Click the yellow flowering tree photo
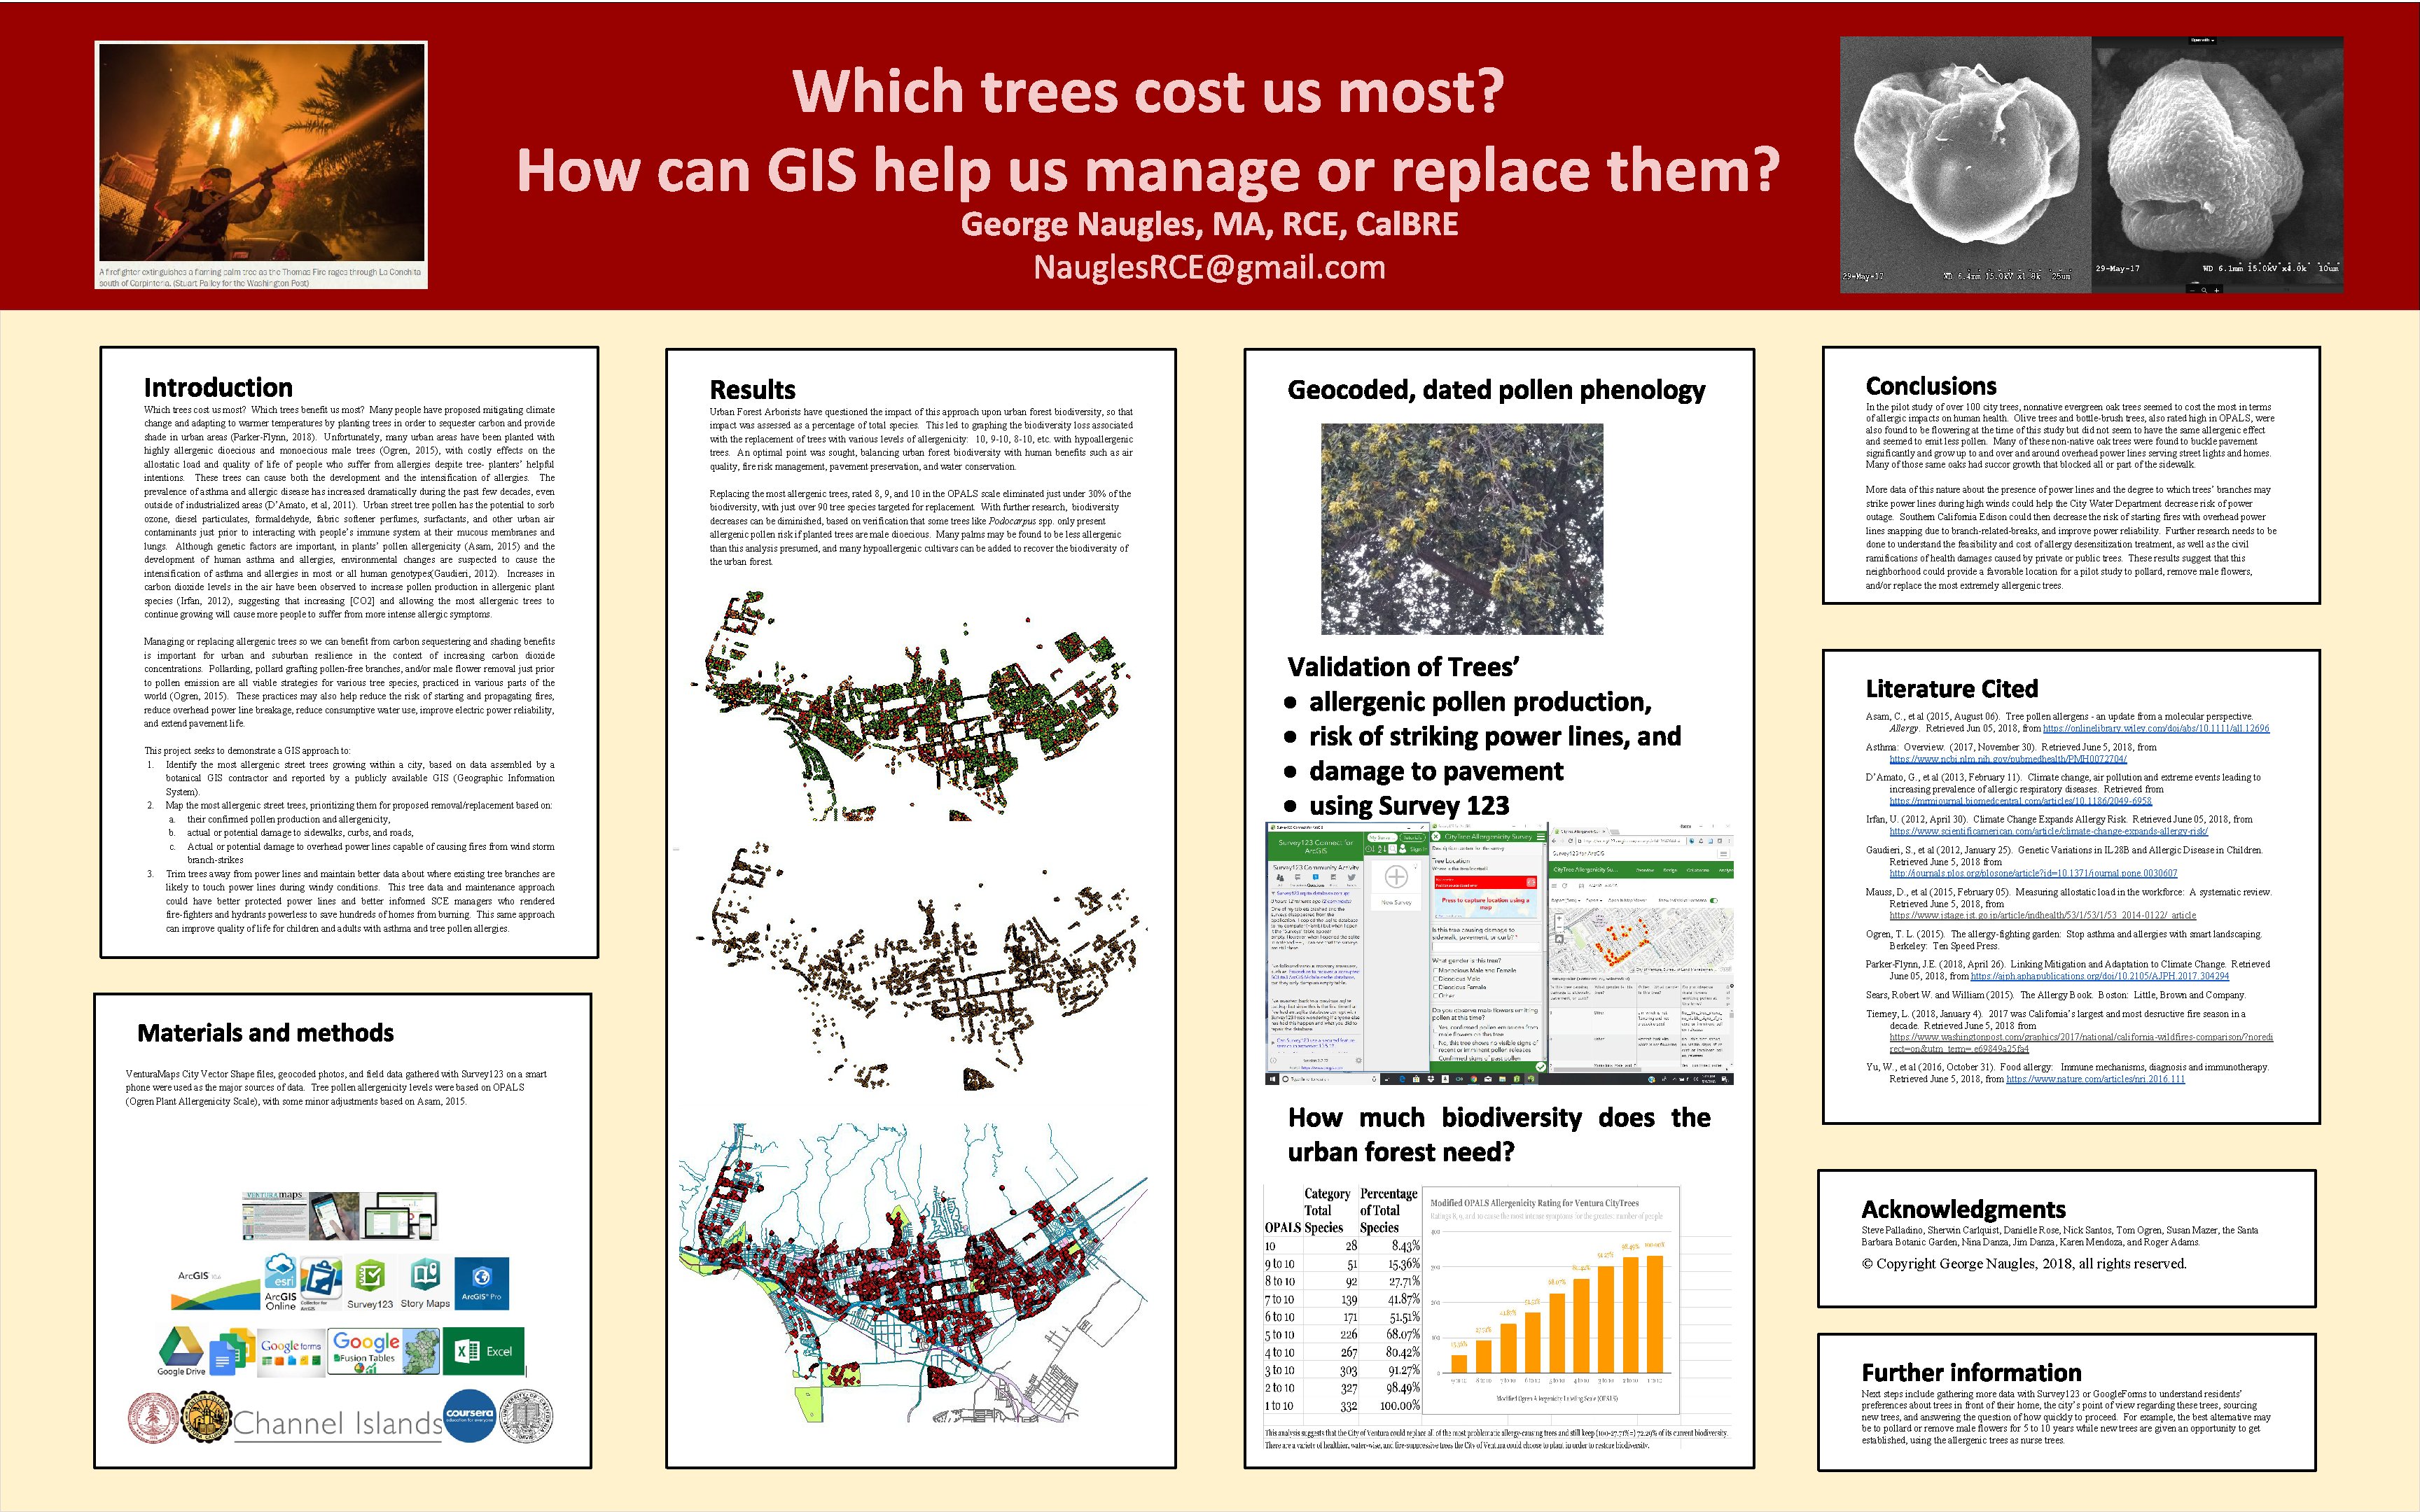This screenshot has height=1512, width=2420. (x=1462, y=529)
